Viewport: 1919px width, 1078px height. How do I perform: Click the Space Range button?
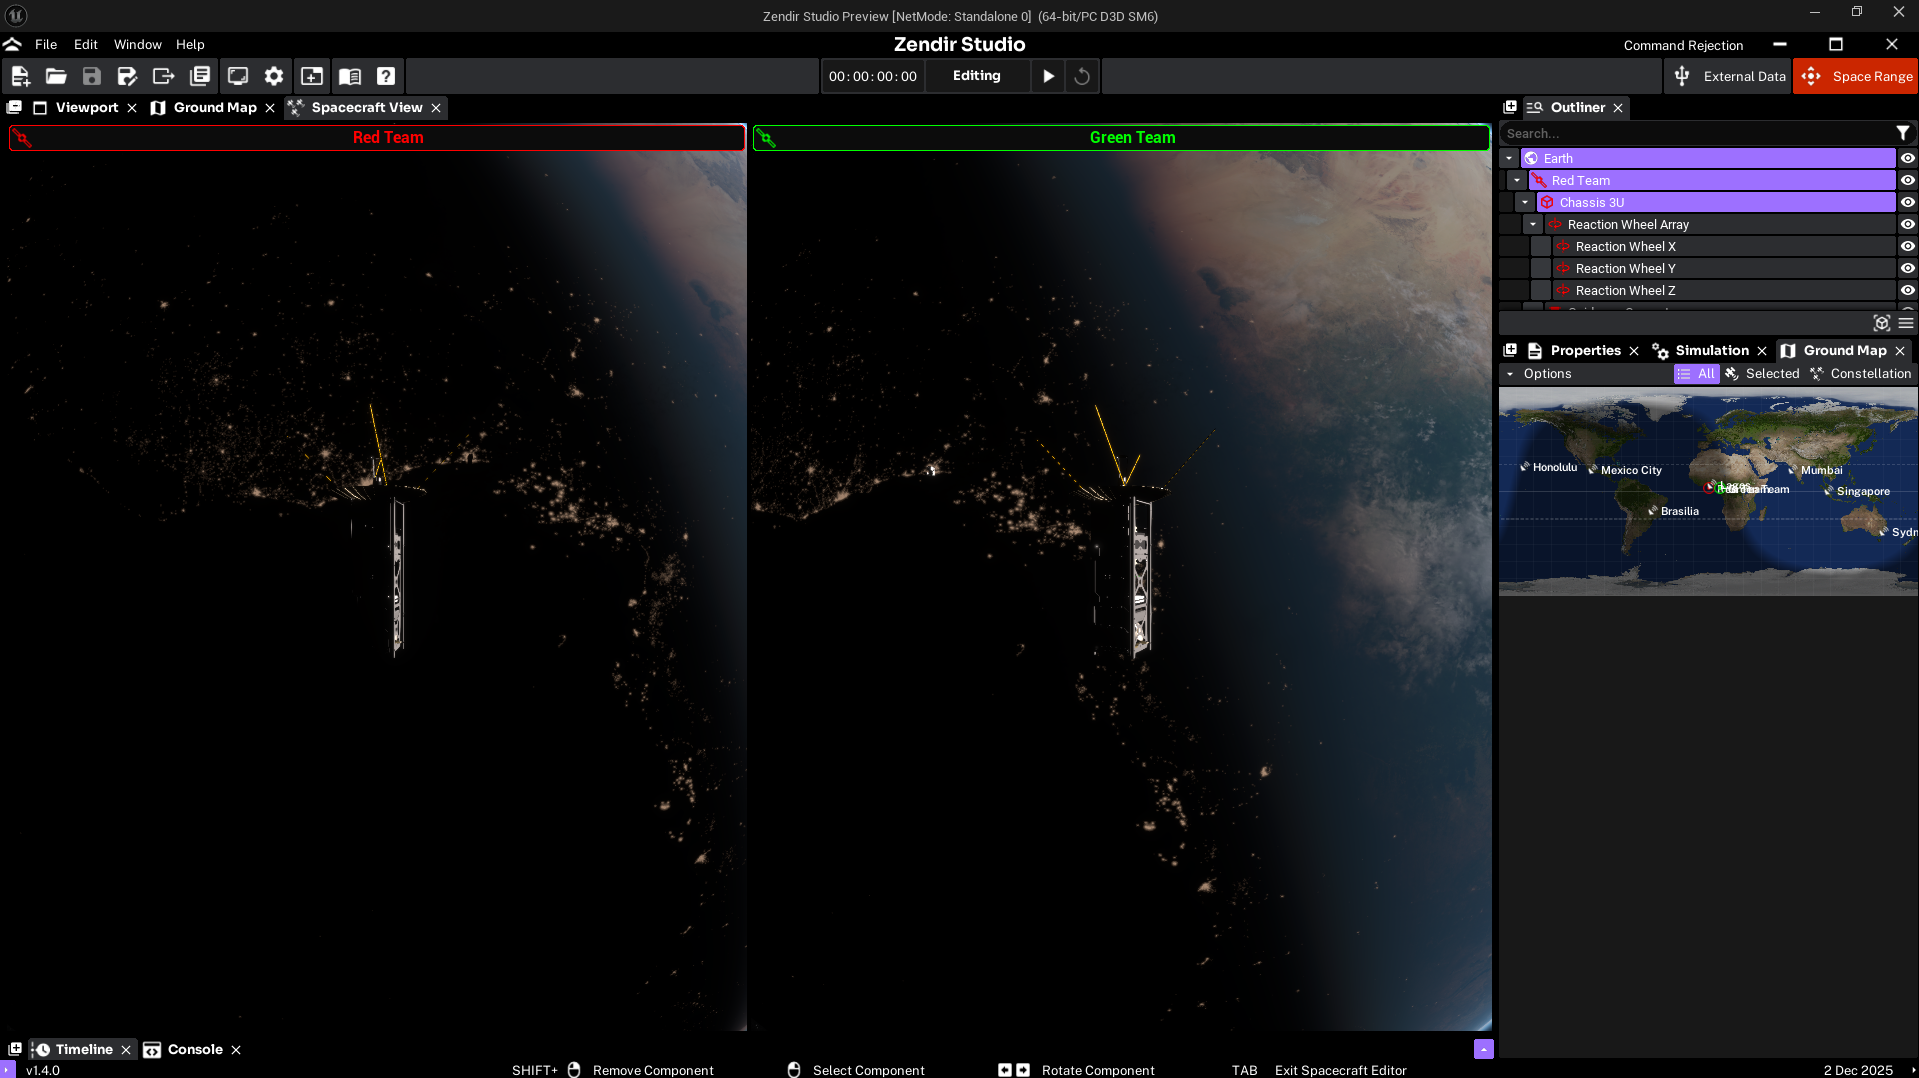pos(1856,76)
